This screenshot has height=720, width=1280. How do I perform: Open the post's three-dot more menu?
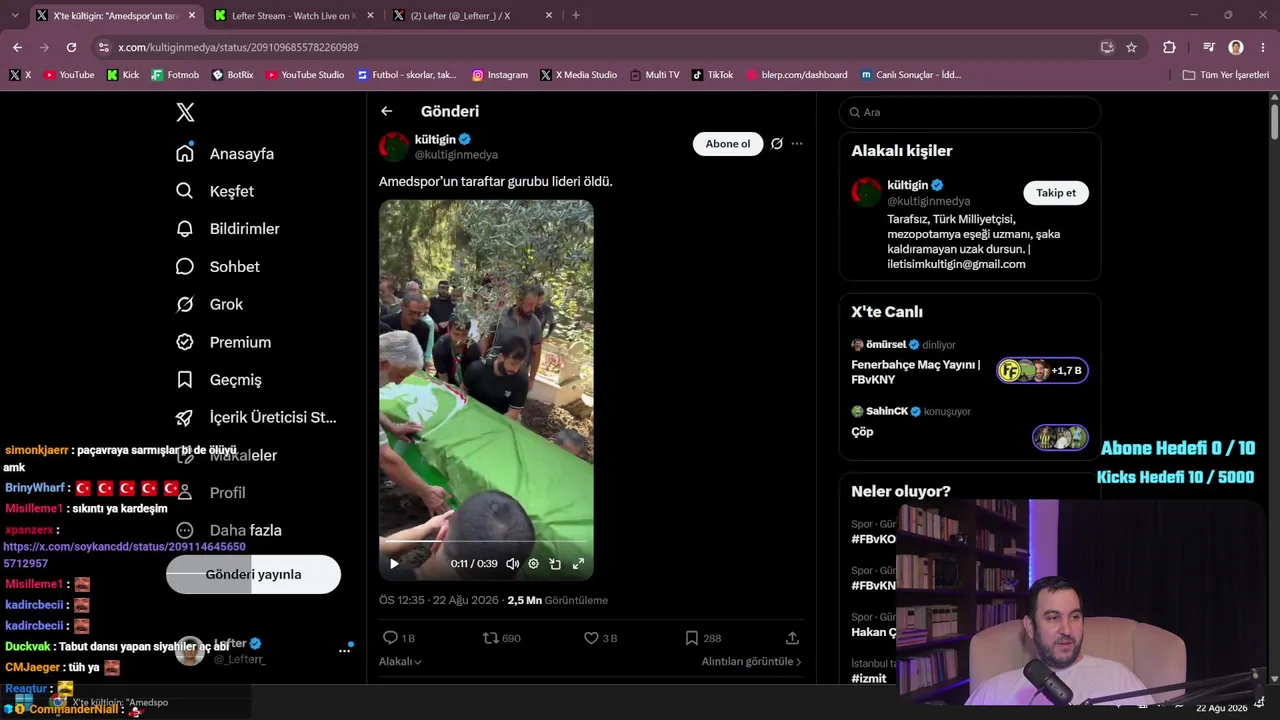pyautogui.click(x=797, y=144)
